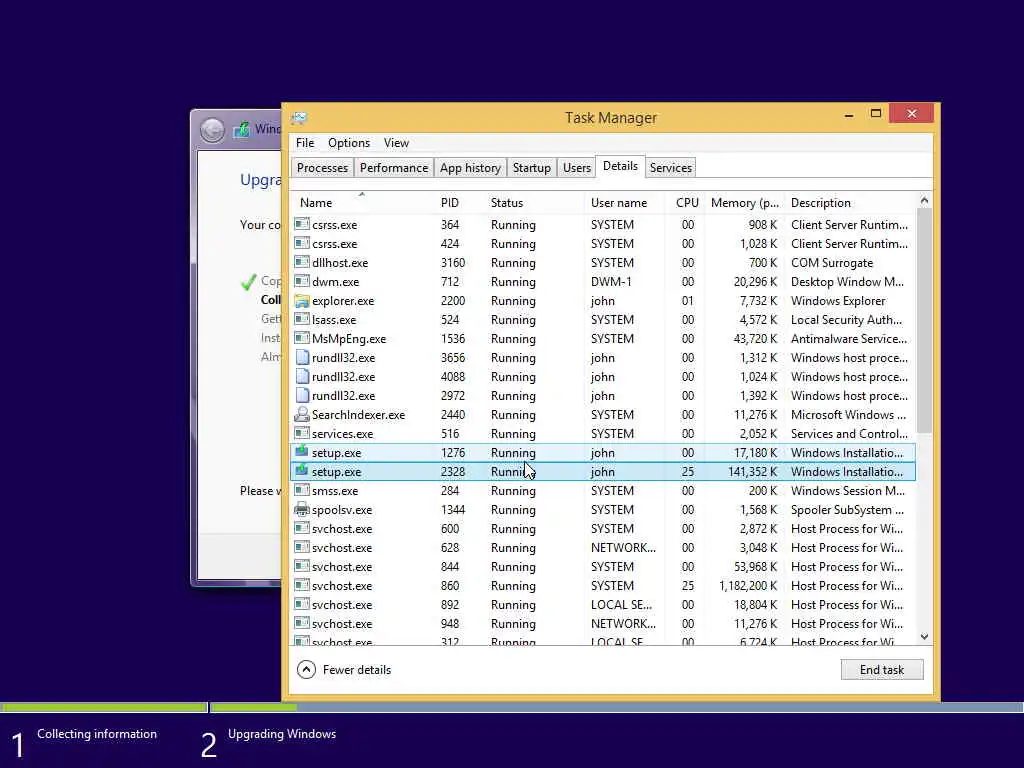Click icon of svchost.exe PID 948
Screen dimensions: 1024x768
coord(302,623)
